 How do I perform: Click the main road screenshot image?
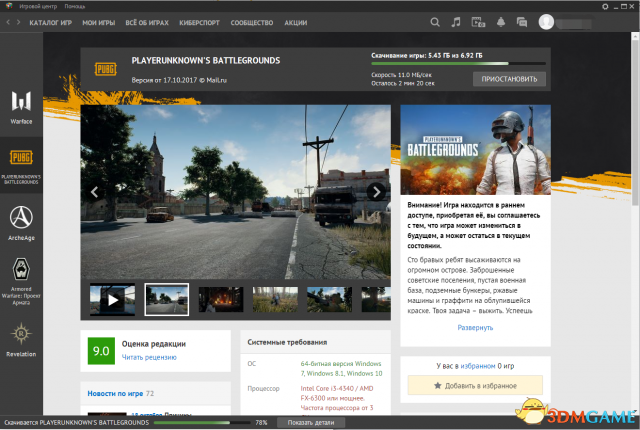click(x=236, y=192)
